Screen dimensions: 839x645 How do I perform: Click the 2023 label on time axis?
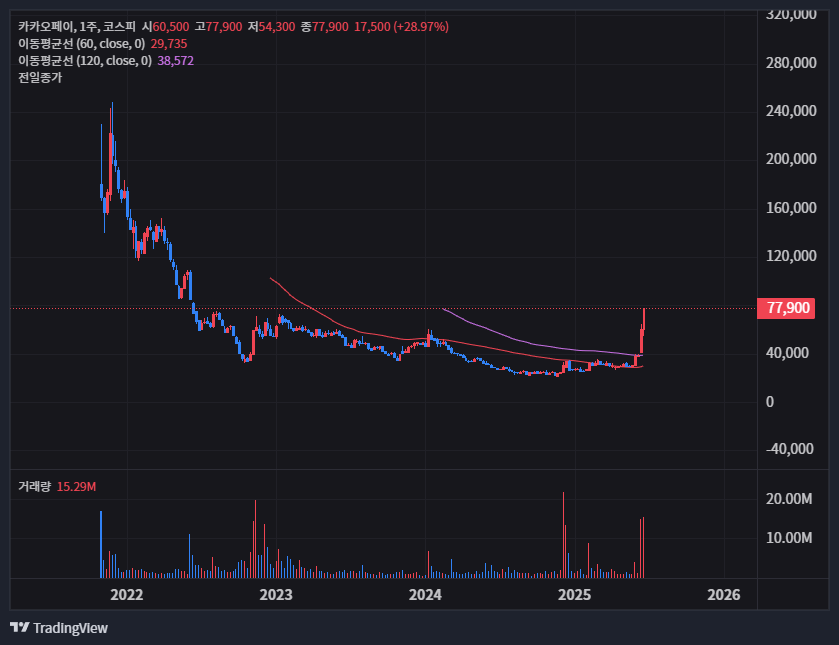coord(276,595)
